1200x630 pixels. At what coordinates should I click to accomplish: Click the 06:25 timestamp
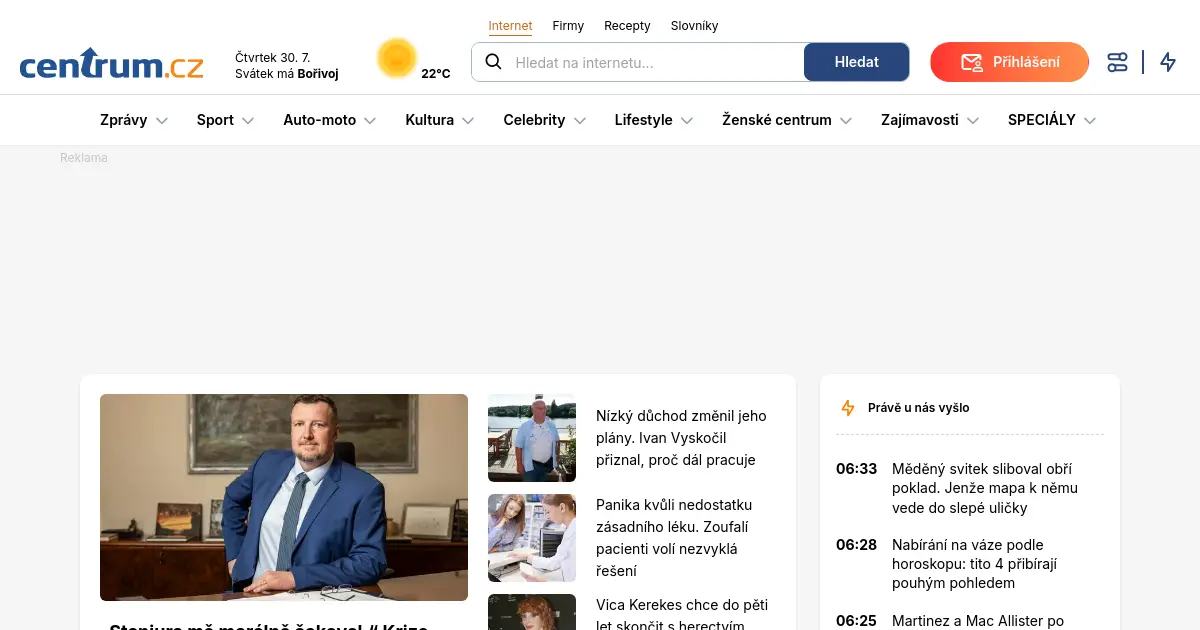click(856, 621)
